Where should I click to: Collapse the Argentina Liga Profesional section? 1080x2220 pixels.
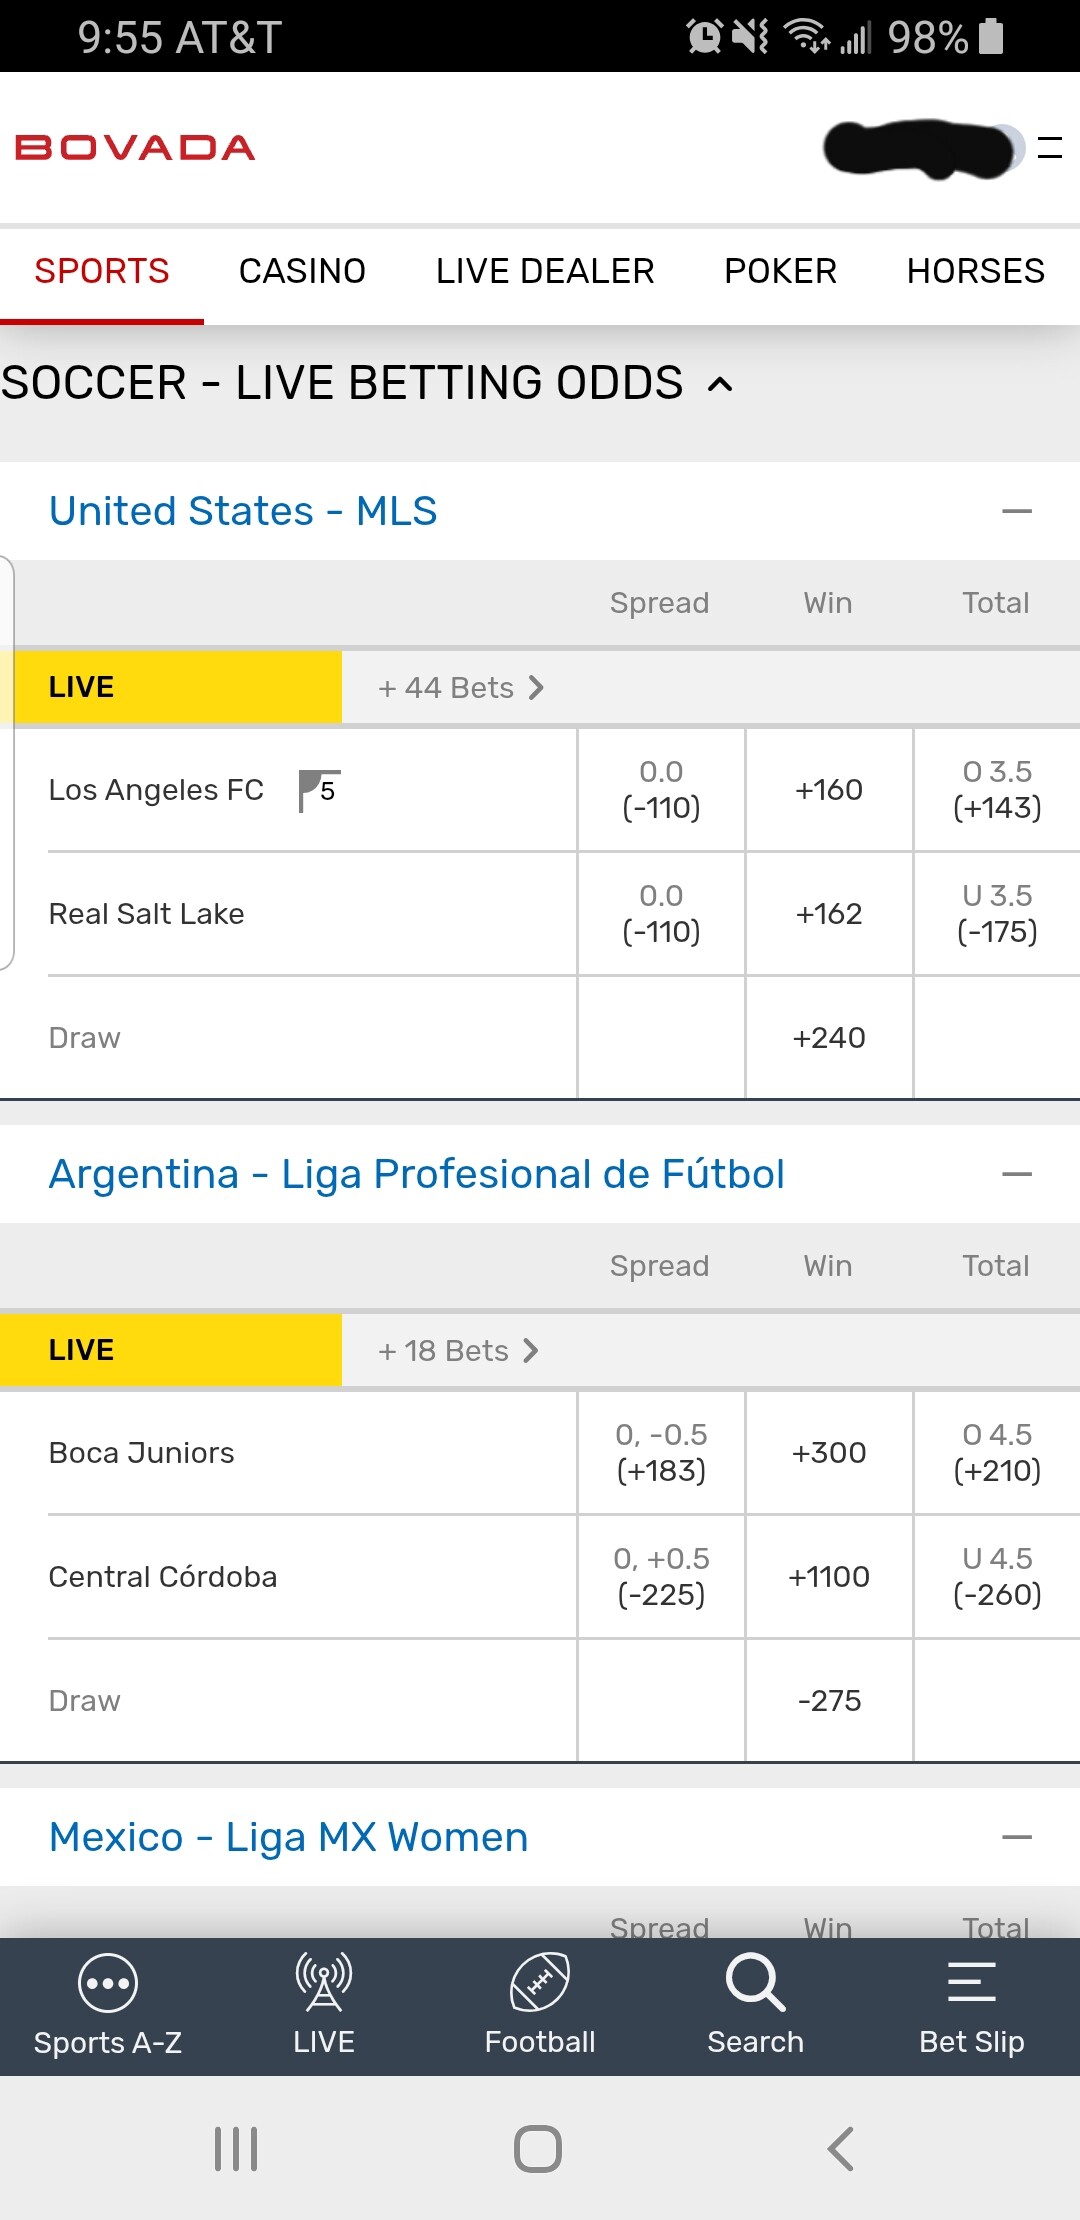tap(1016, 1174)
